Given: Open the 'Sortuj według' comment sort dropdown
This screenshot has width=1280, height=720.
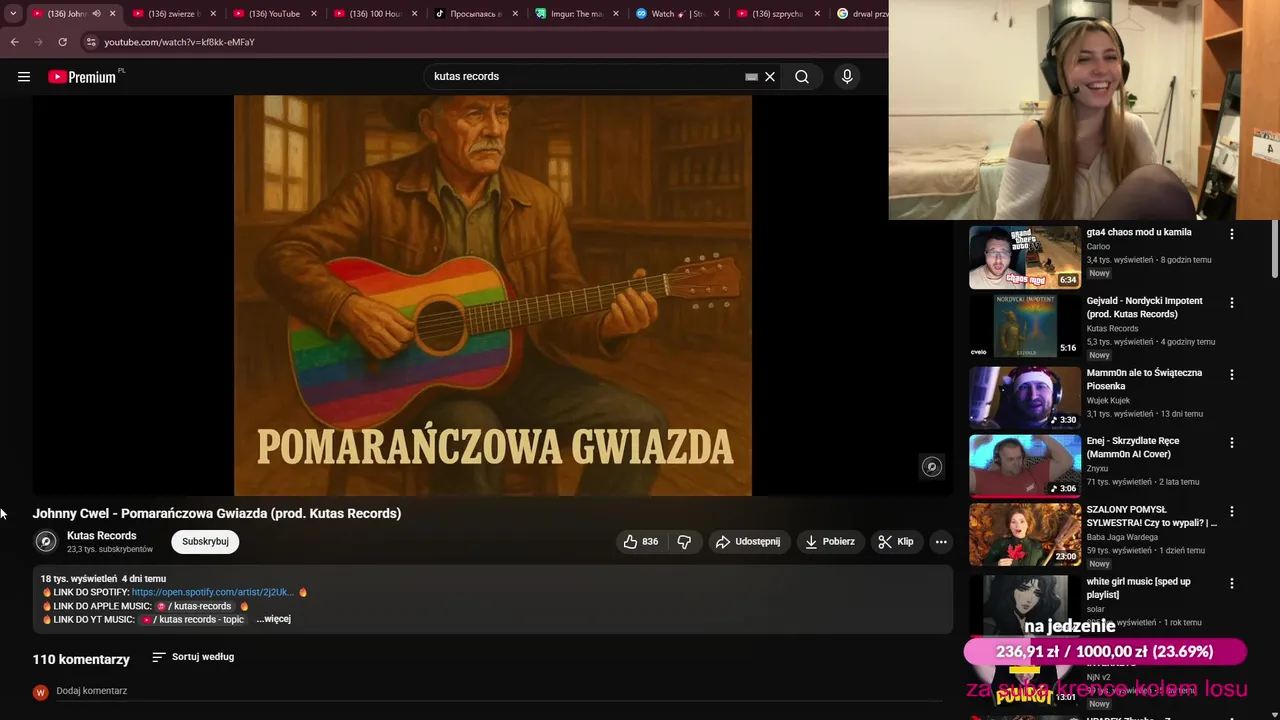Looking at the screenshot, I should point(193,657).
